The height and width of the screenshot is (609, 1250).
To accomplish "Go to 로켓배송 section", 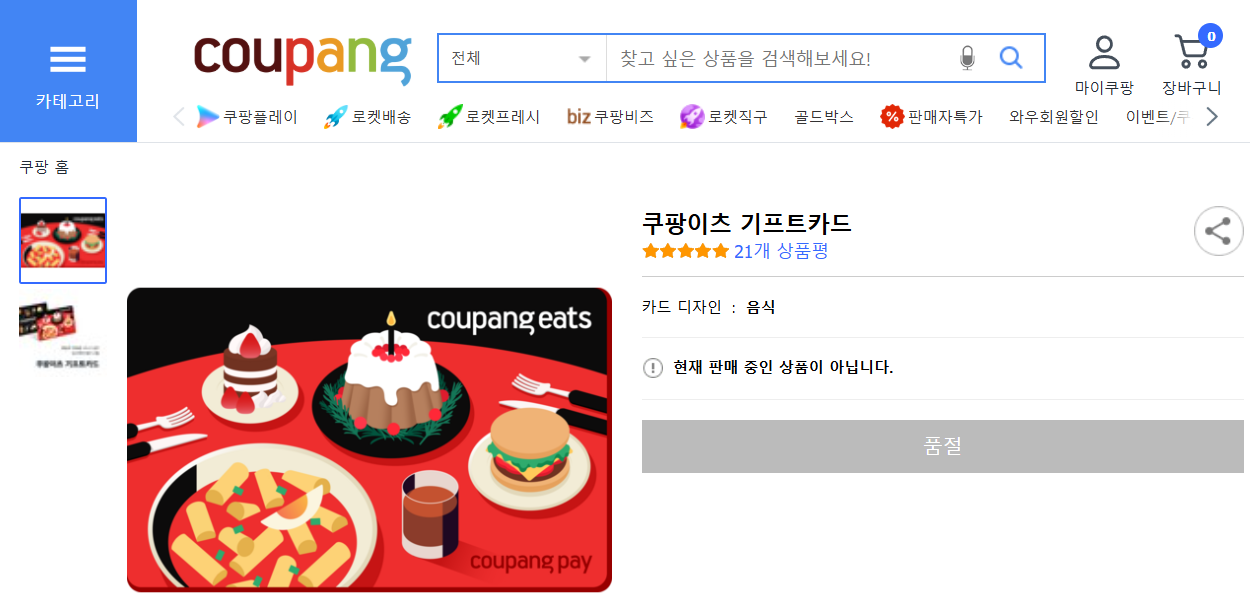I will 367,117.
